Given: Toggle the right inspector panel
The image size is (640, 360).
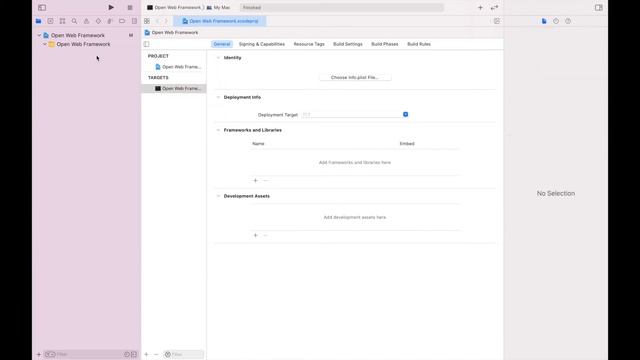Looking at the screenshot, I should 599,7.
